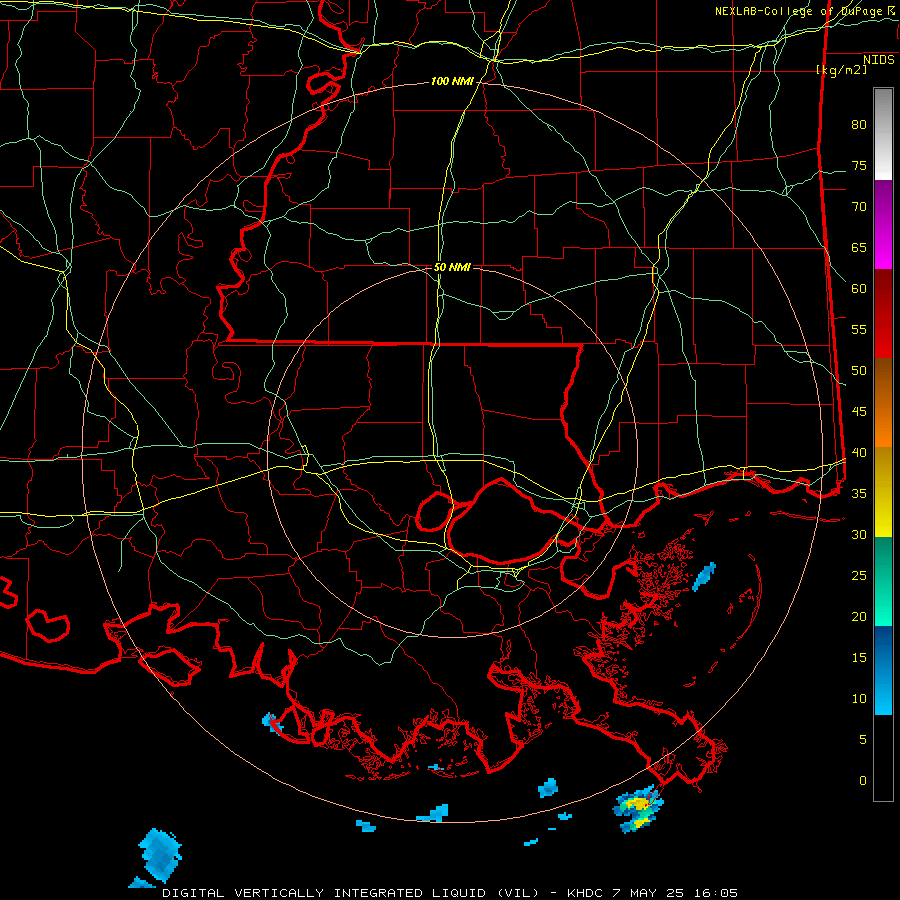Click the 25 value on the VIL scale

click(x=859, y=576)
